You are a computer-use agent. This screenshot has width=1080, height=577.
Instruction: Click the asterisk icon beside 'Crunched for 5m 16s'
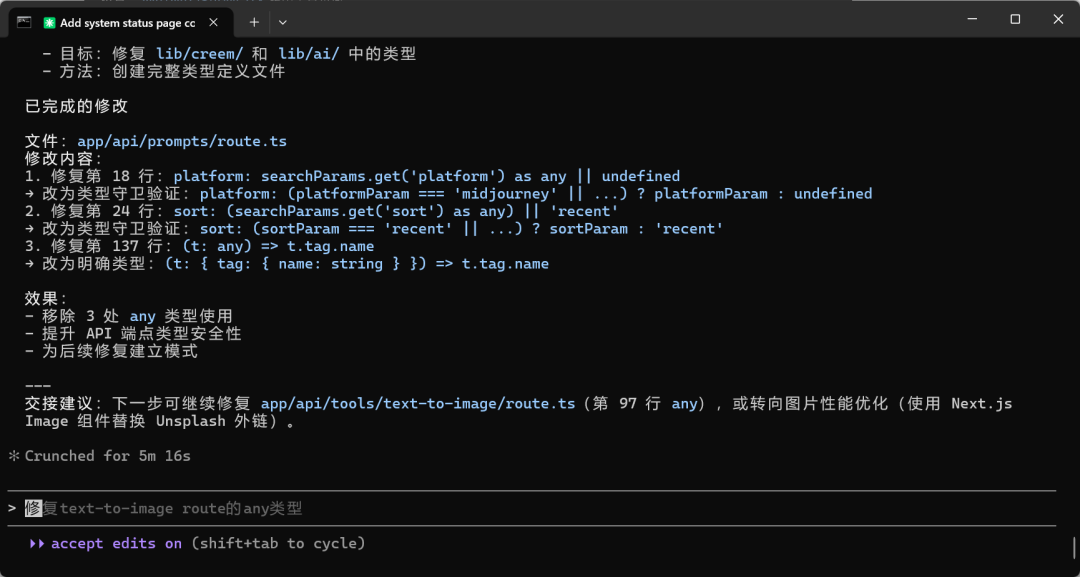14,456
